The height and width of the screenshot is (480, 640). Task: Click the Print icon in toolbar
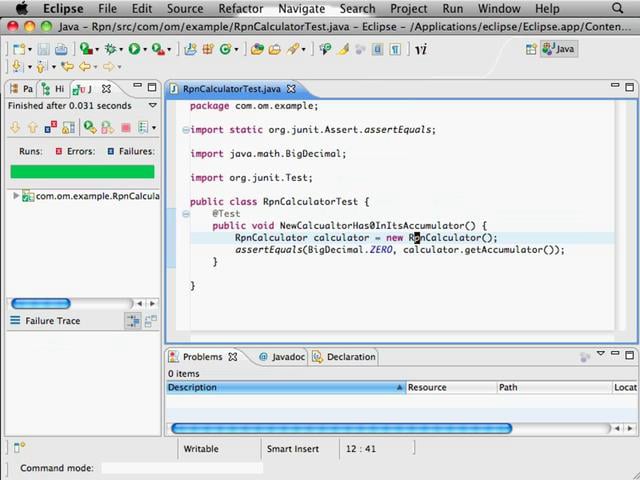click(x=61, y=49)
